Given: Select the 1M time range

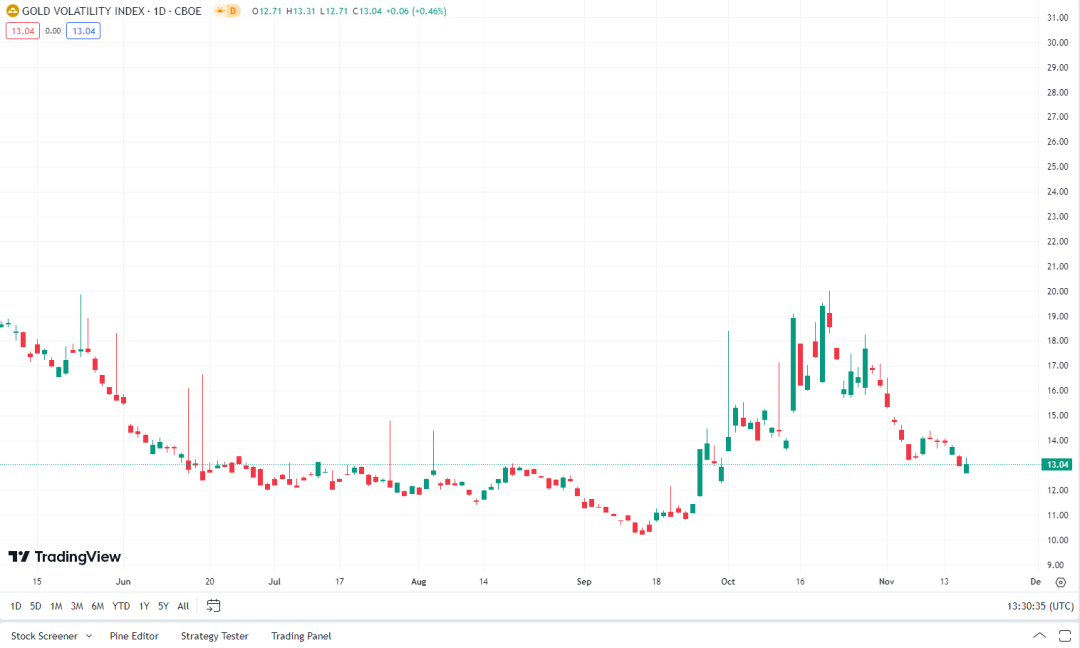Looking at the screenshot, I should (56, 606).
